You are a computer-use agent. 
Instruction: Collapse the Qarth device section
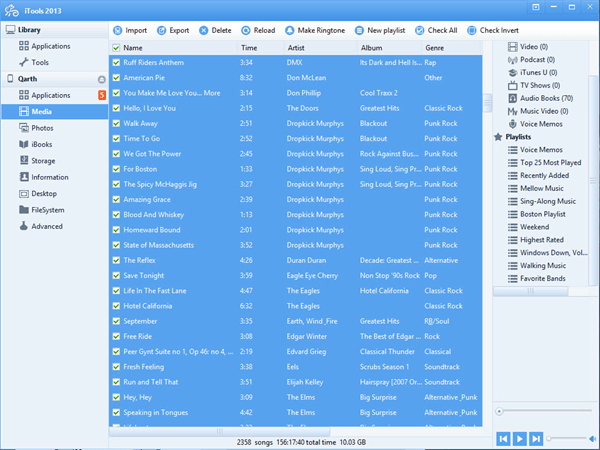pos(55,79)
